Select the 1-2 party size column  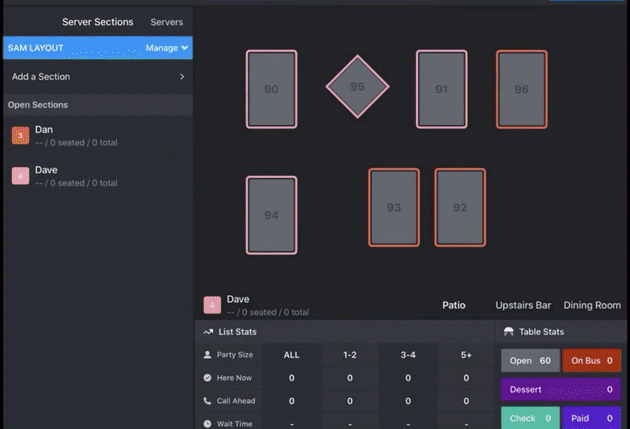pyautogui.click(x=350, y=355)
